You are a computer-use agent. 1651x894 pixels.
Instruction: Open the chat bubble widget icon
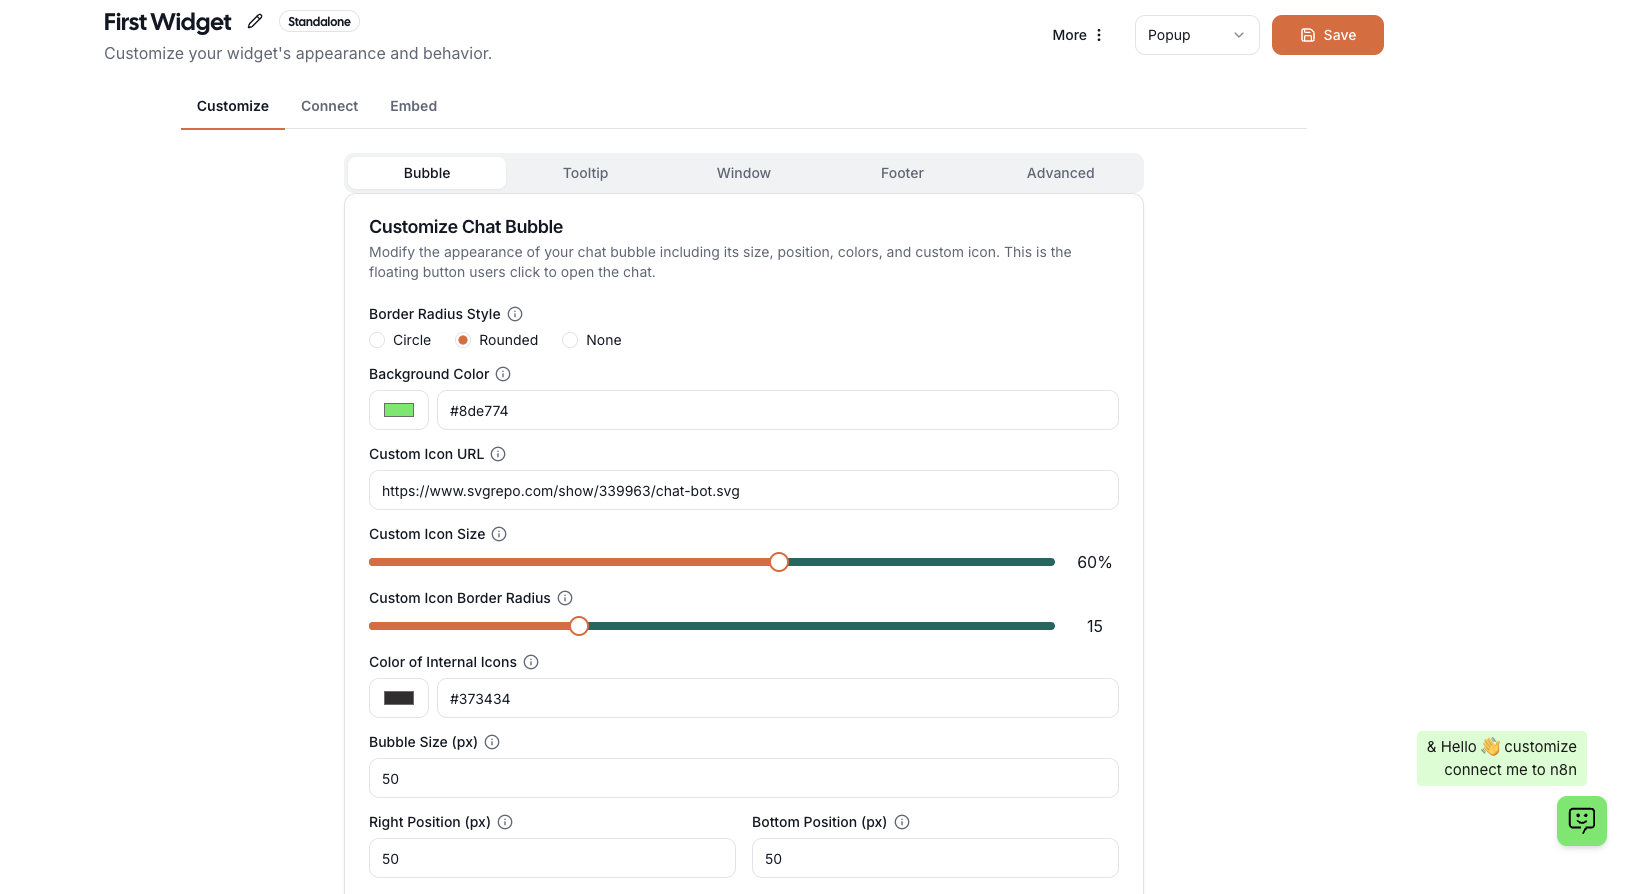(x=1581, y=821)
